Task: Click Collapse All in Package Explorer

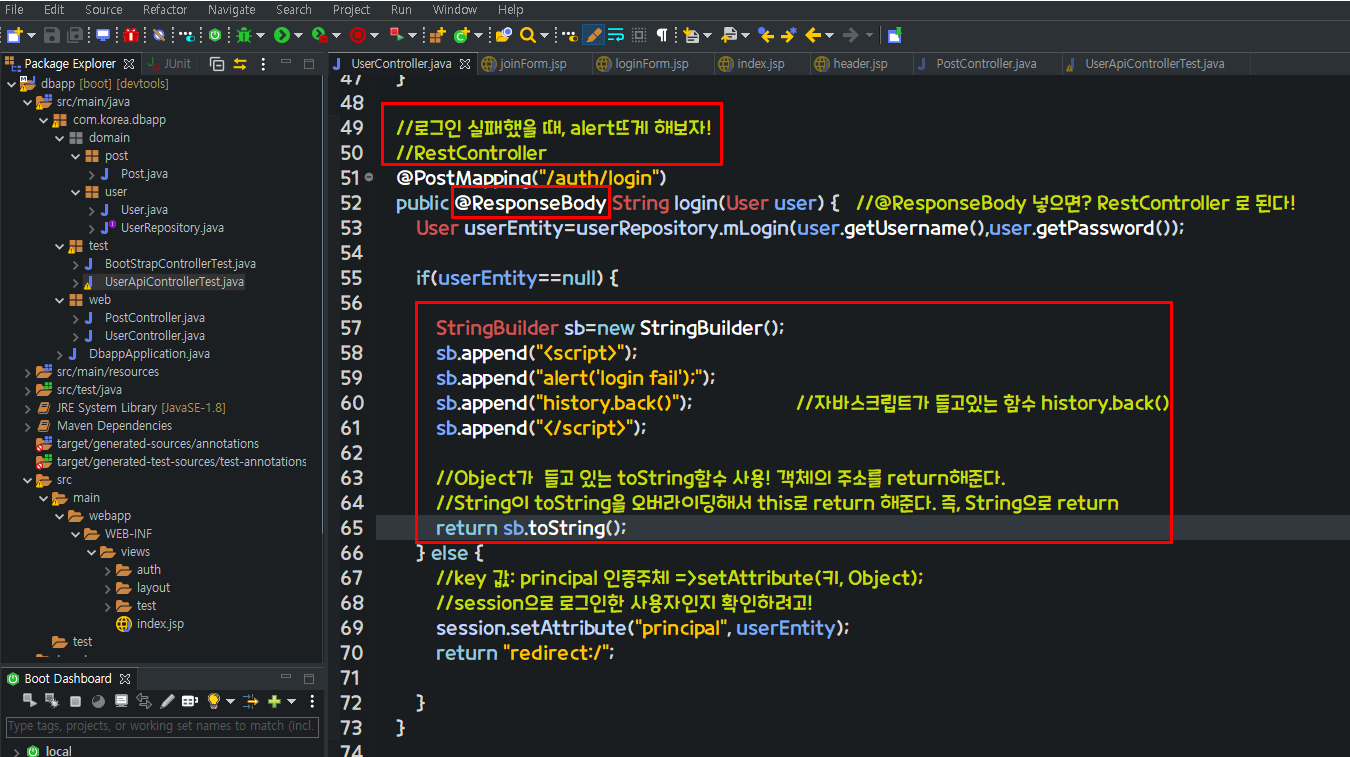Action: 217,64
